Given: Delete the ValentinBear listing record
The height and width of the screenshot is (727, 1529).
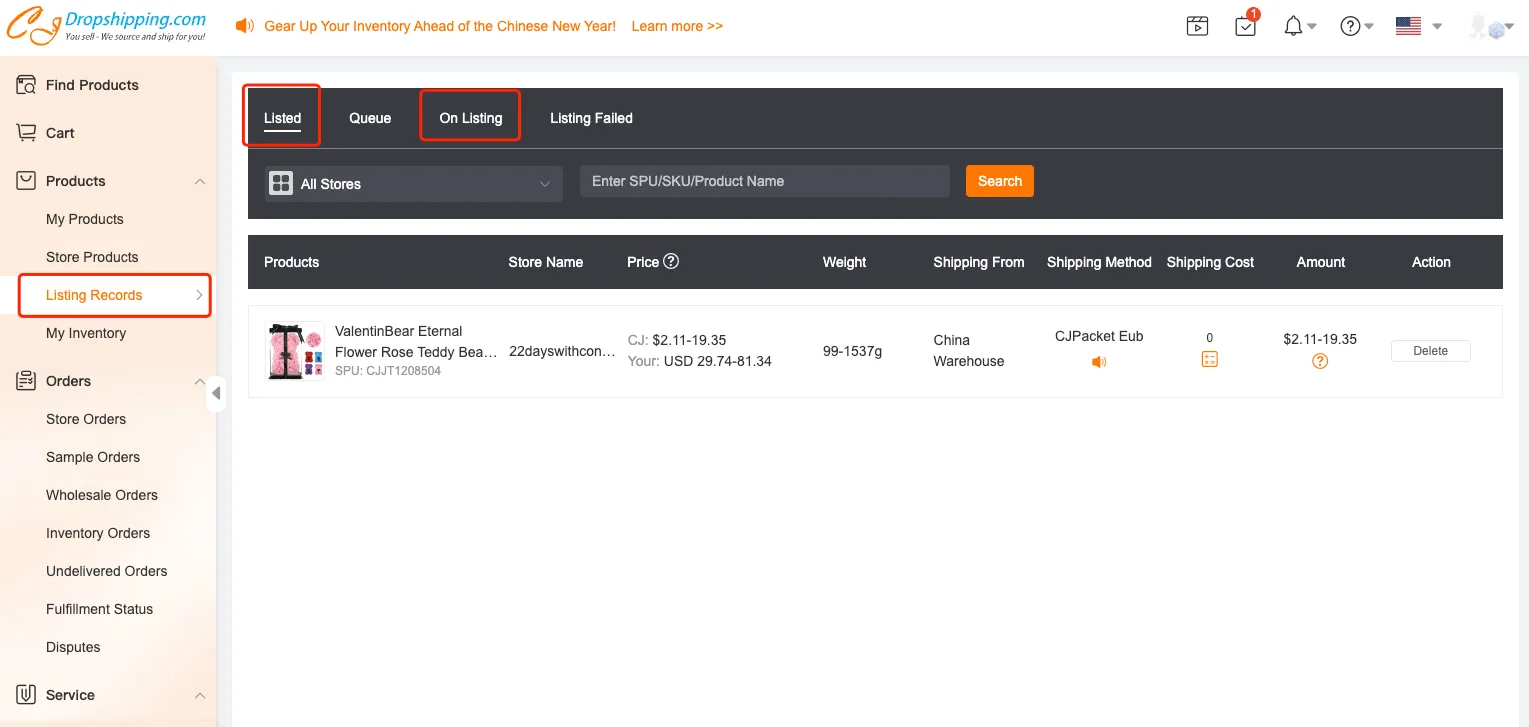Looking at the screenshot, I should [x=1430, y=351].
